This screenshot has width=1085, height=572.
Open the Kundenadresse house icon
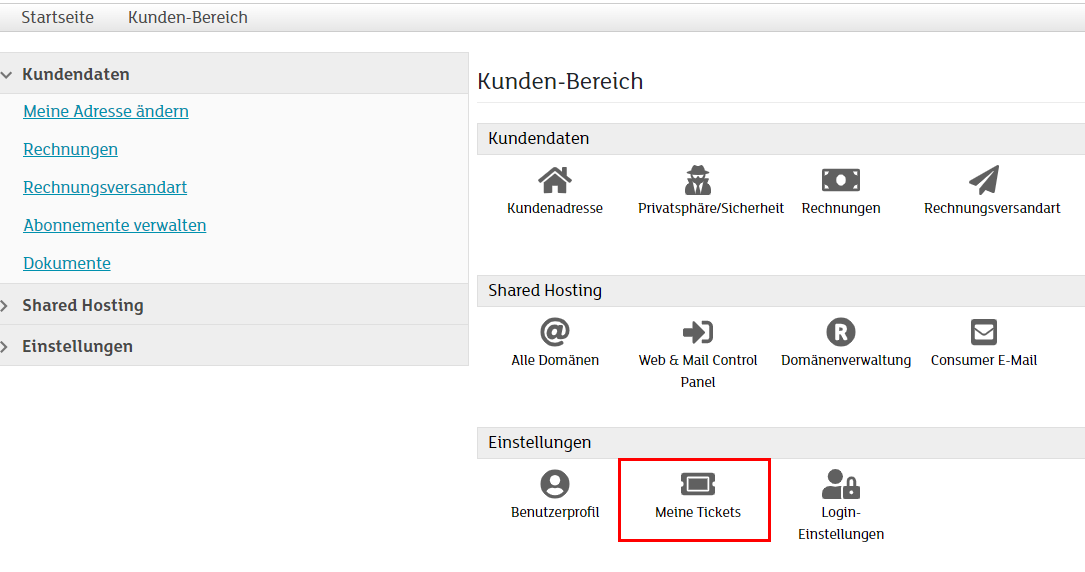tap(554, 180)
